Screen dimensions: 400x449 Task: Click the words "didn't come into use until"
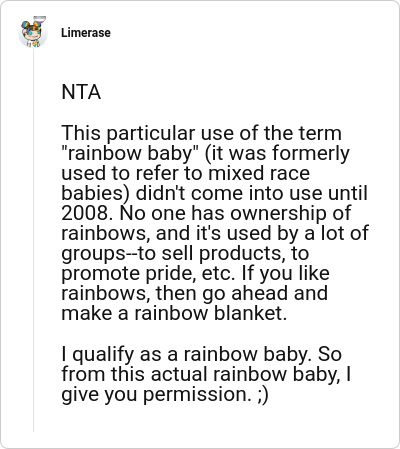(x=252, y=193)
